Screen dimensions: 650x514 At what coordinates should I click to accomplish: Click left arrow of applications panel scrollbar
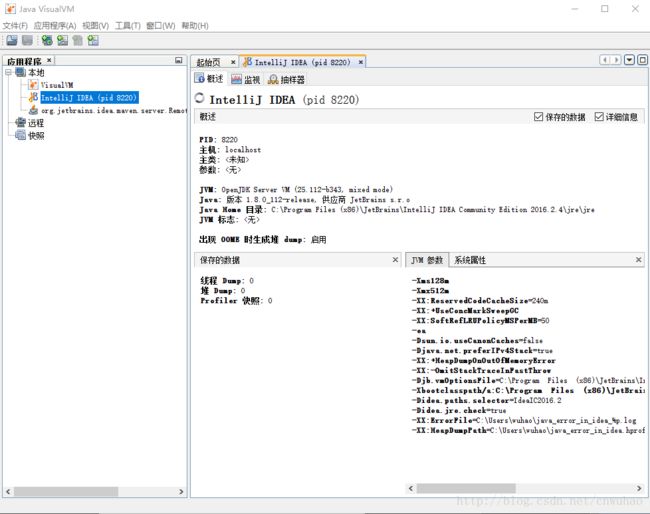(8, 492)
